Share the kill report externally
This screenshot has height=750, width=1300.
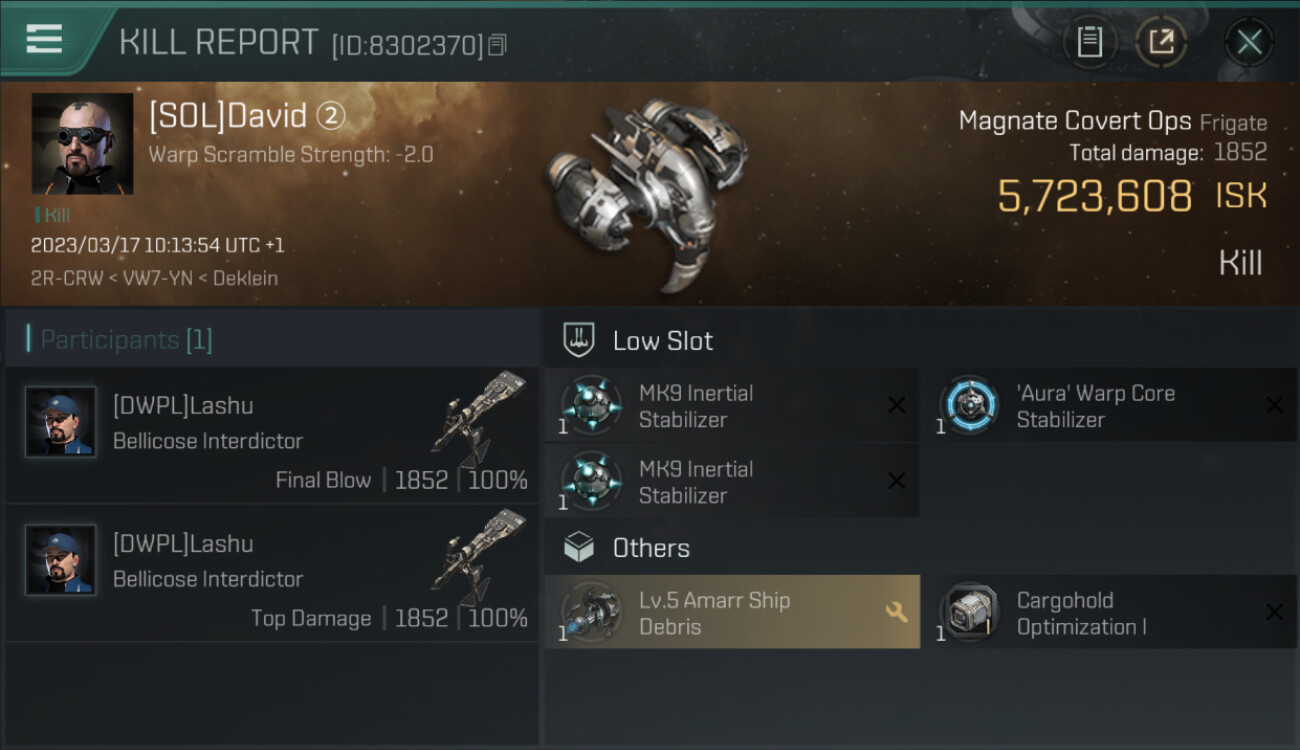(x=1160, y=42)
